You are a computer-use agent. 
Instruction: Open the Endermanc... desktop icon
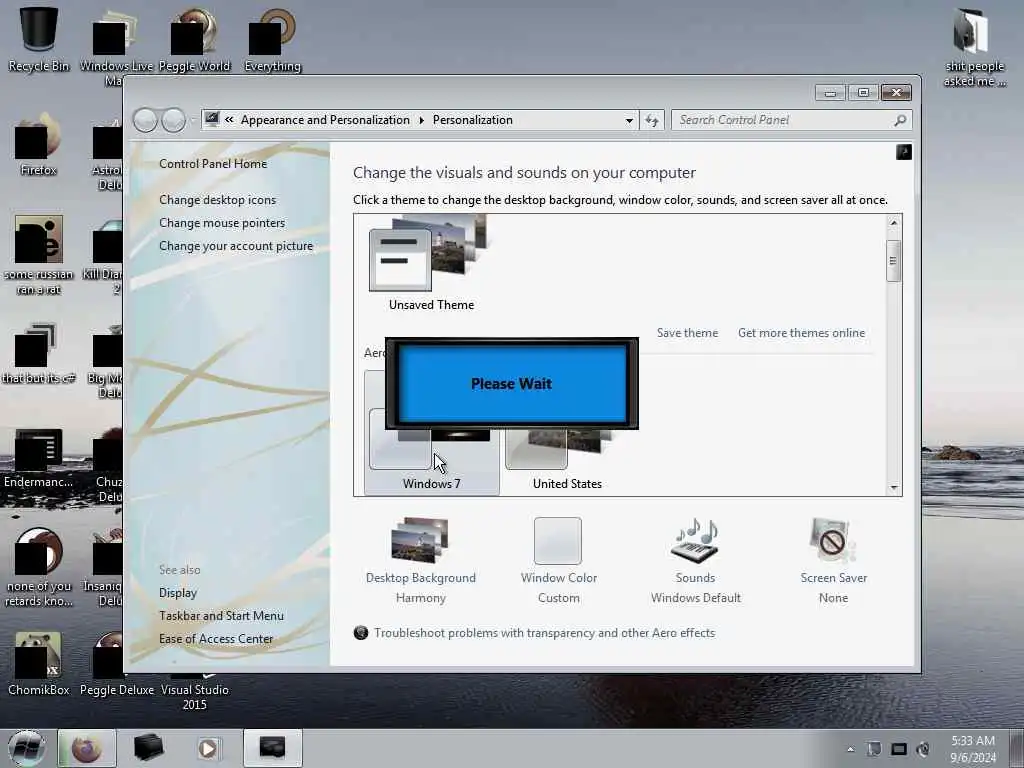[x=39, y=457]
